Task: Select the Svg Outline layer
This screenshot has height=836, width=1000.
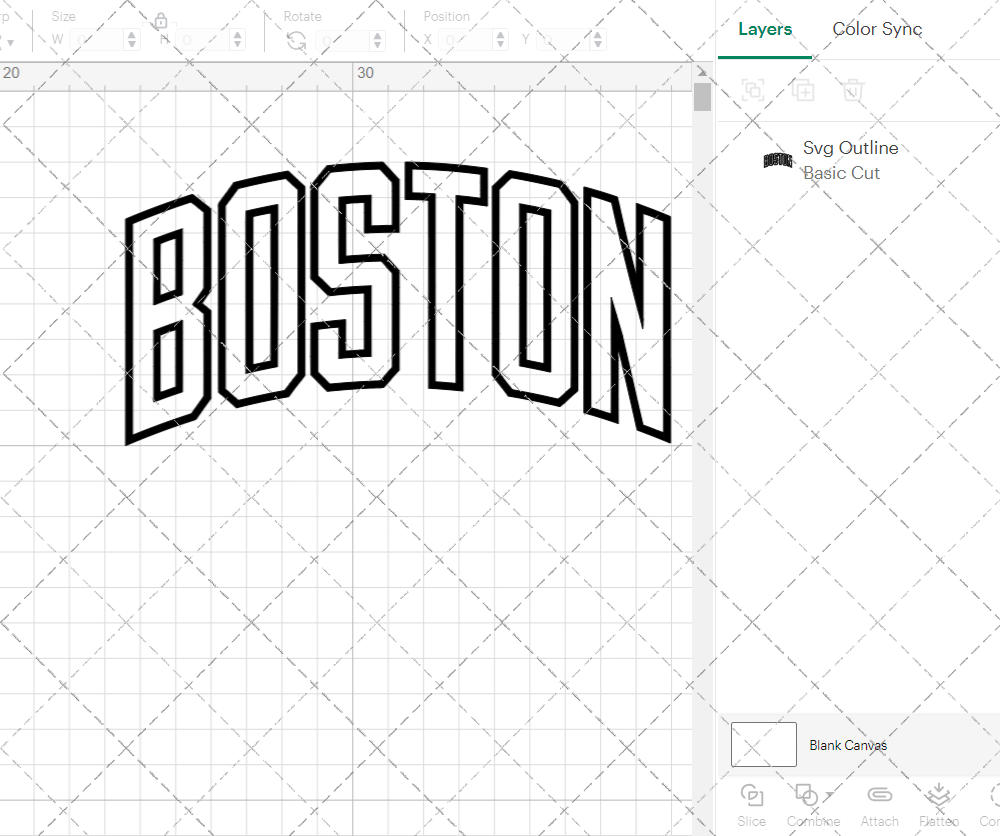Action: (858, 160)
